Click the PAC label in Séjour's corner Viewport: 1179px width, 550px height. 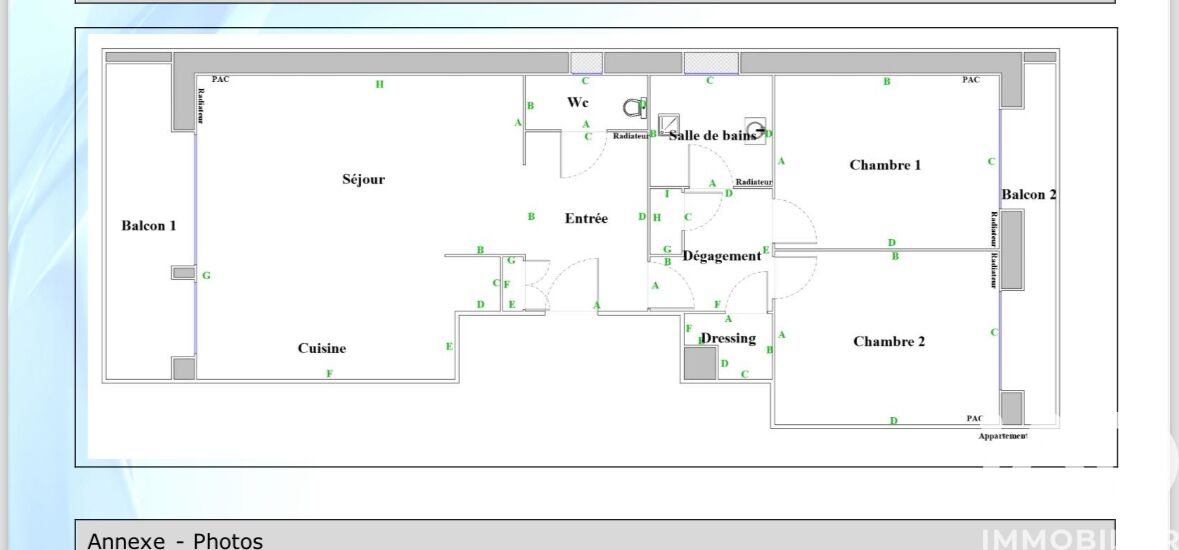click(x=220, y=80)
